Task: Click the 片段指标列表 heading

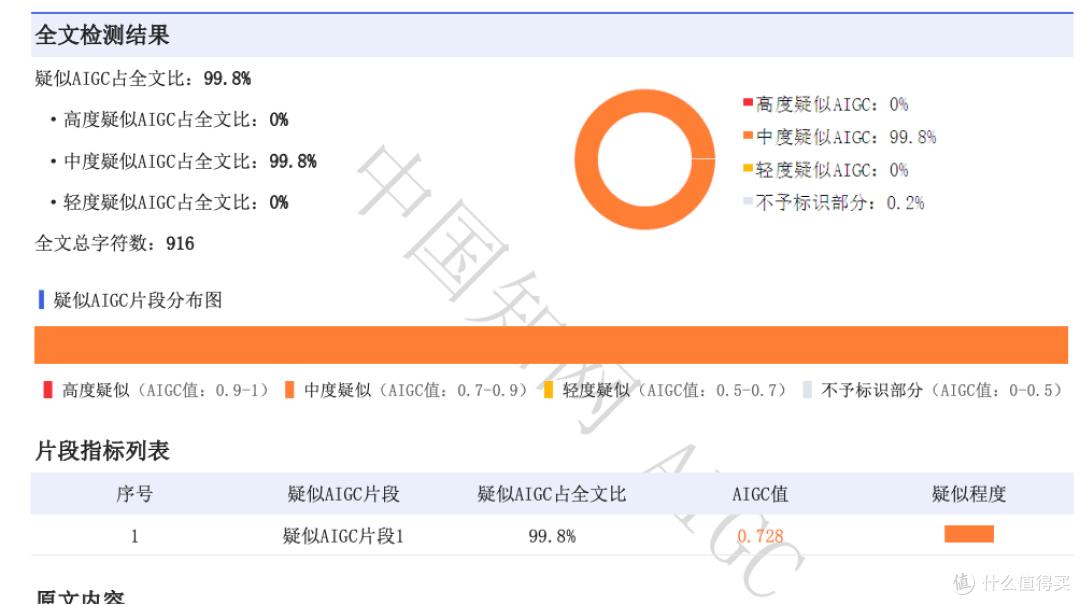Action: [x=102, y=451]
